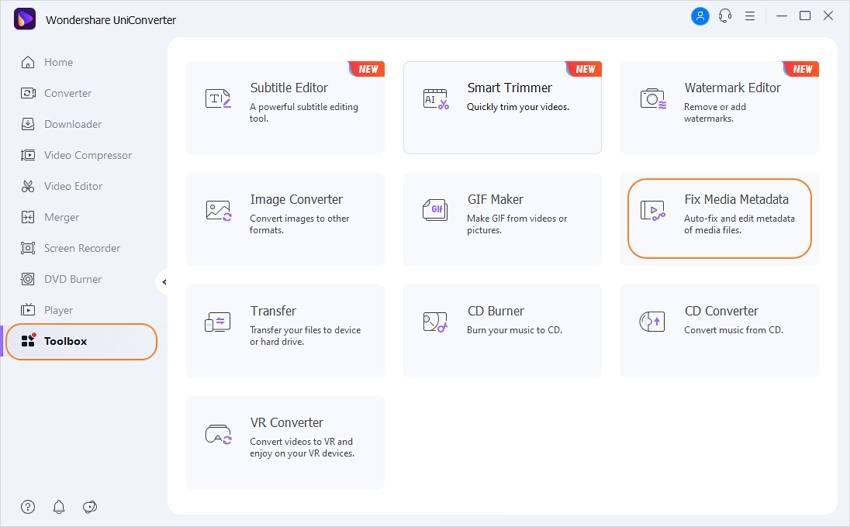Click the feedback chat icon
The width and height of the screenshot is (850, 527).
click(89, 506)
